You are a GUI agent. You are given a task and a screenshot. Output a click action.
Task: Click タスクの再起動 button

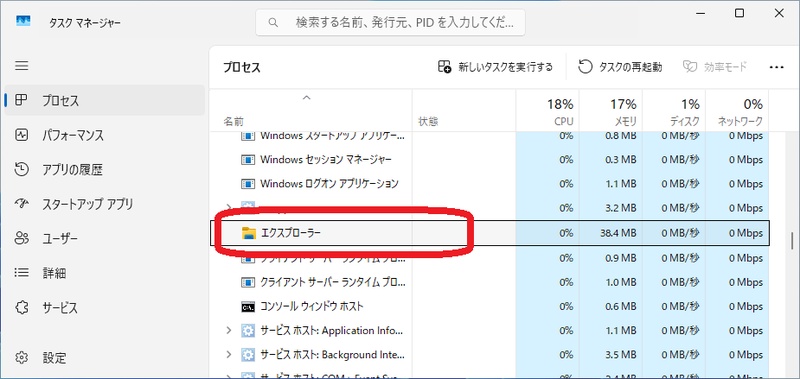click(620, 67)
